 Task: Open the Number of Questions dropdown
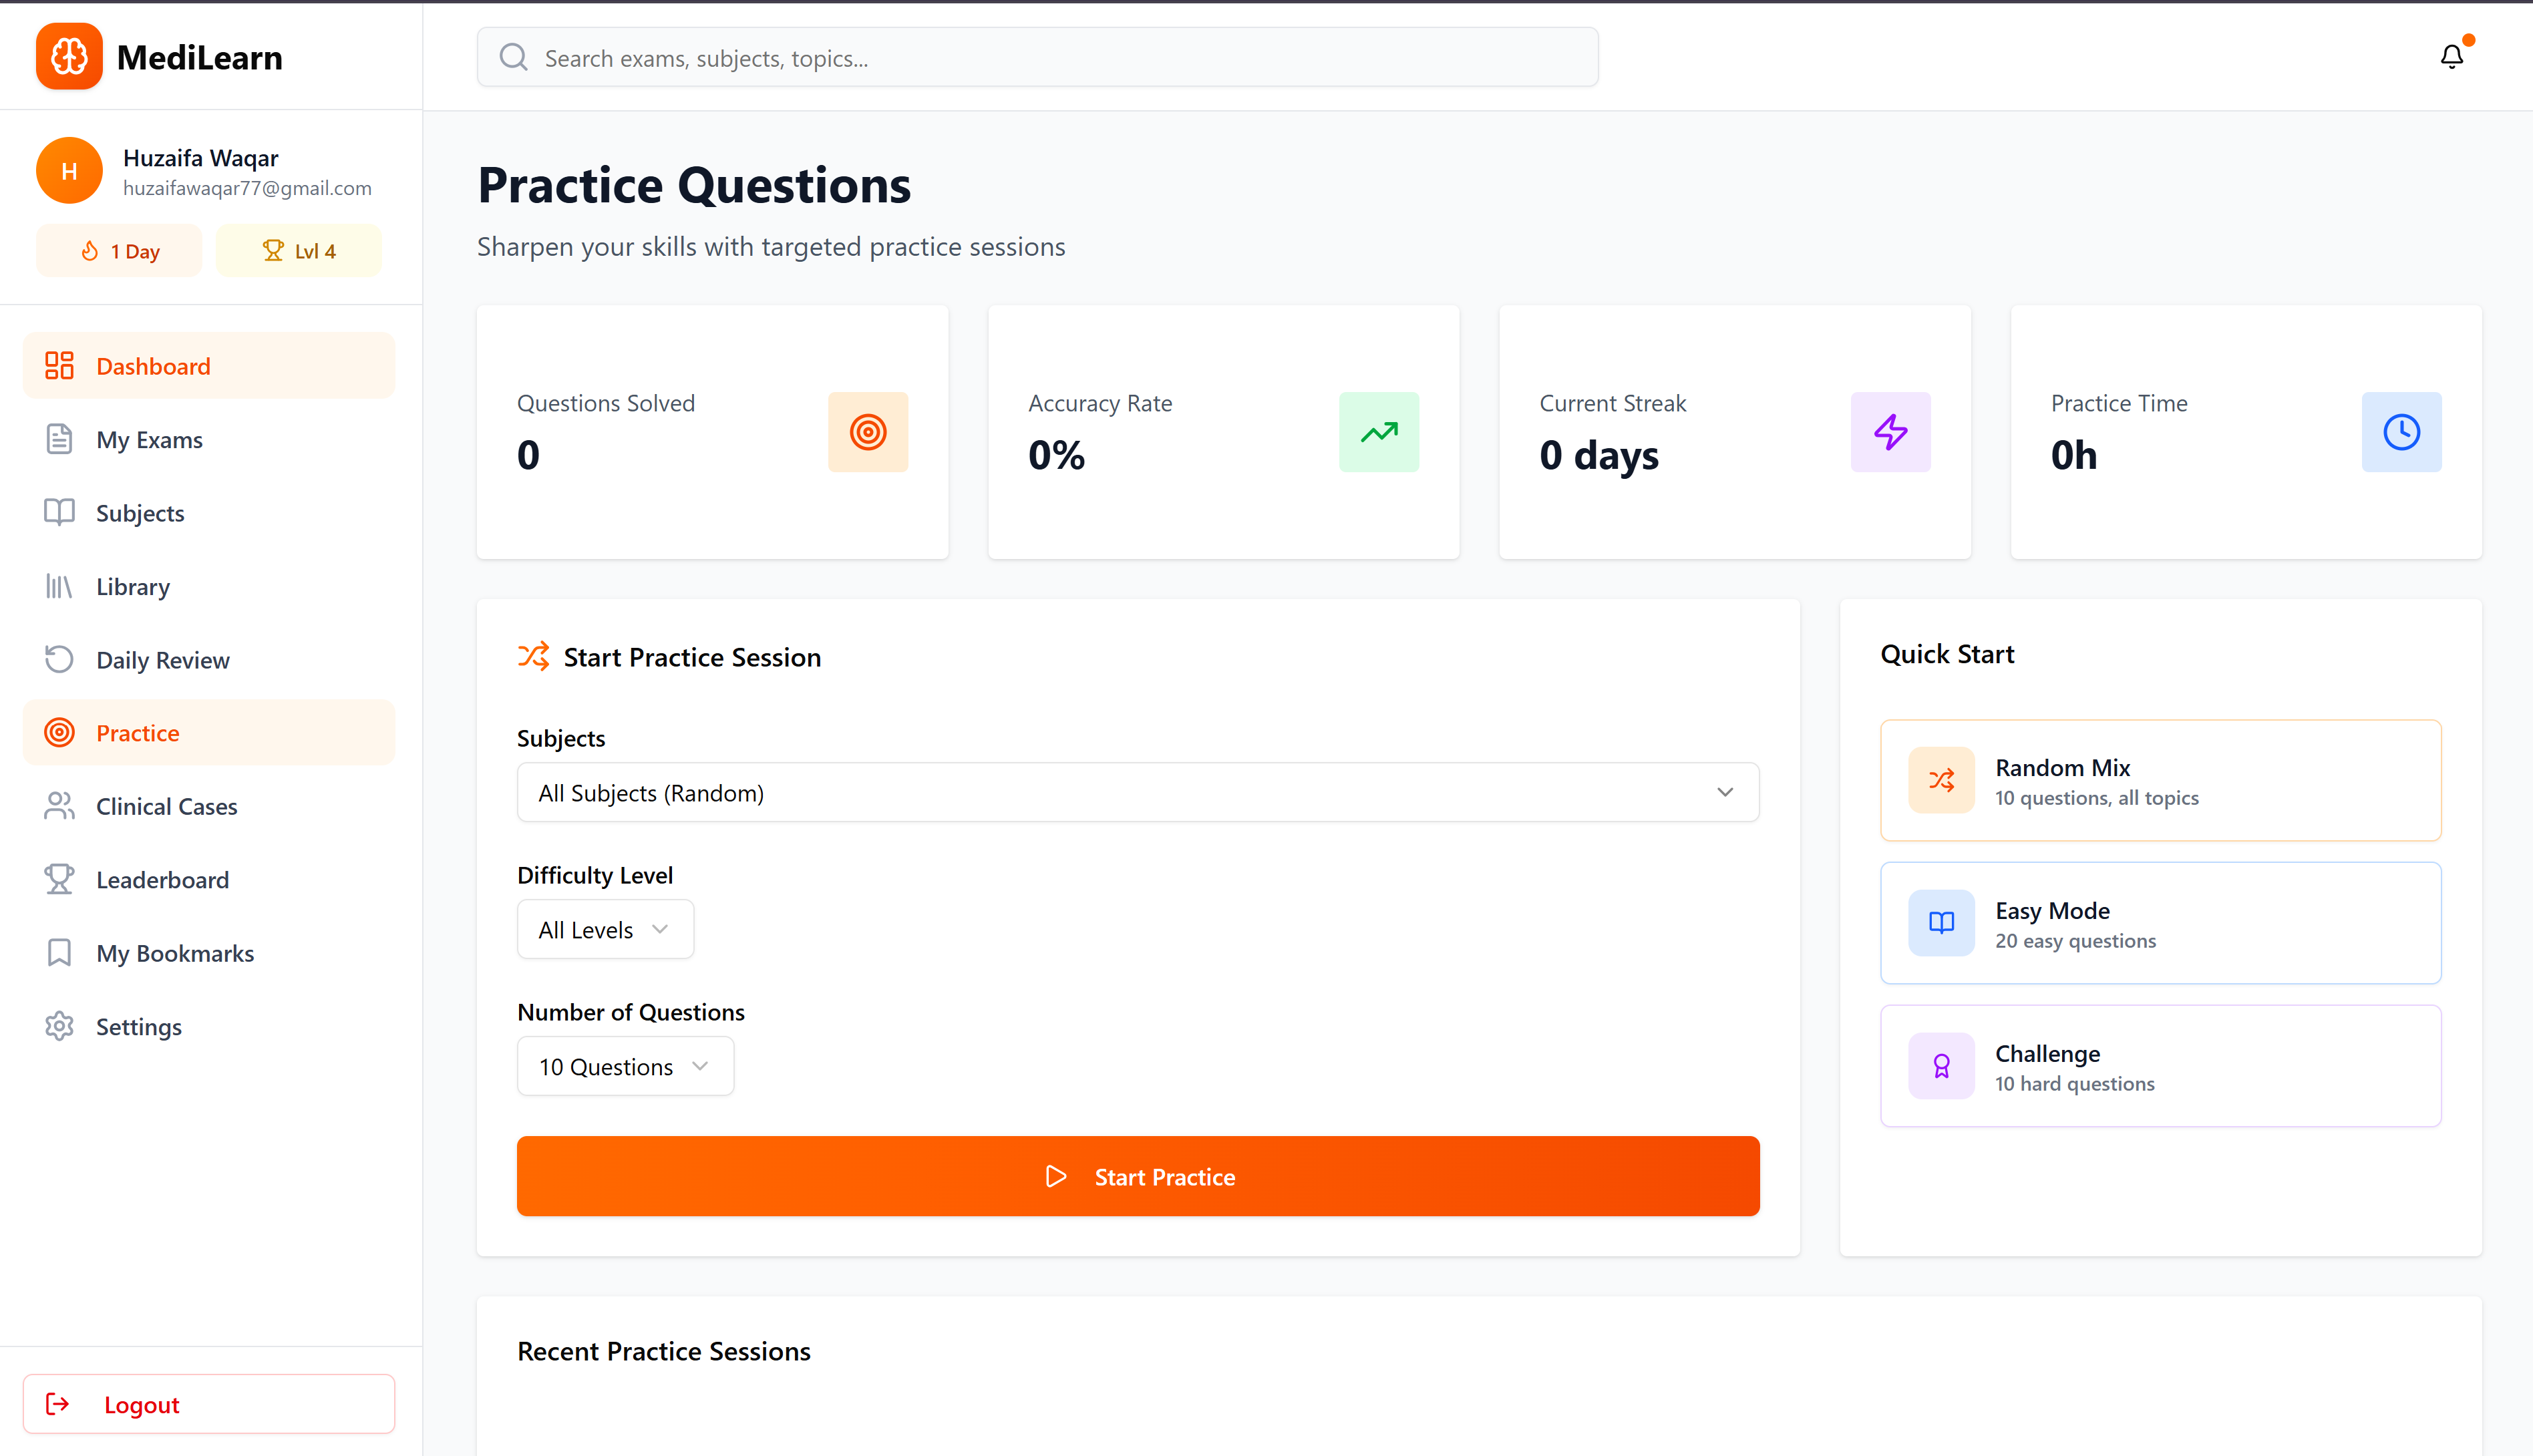click(625, 1066)
